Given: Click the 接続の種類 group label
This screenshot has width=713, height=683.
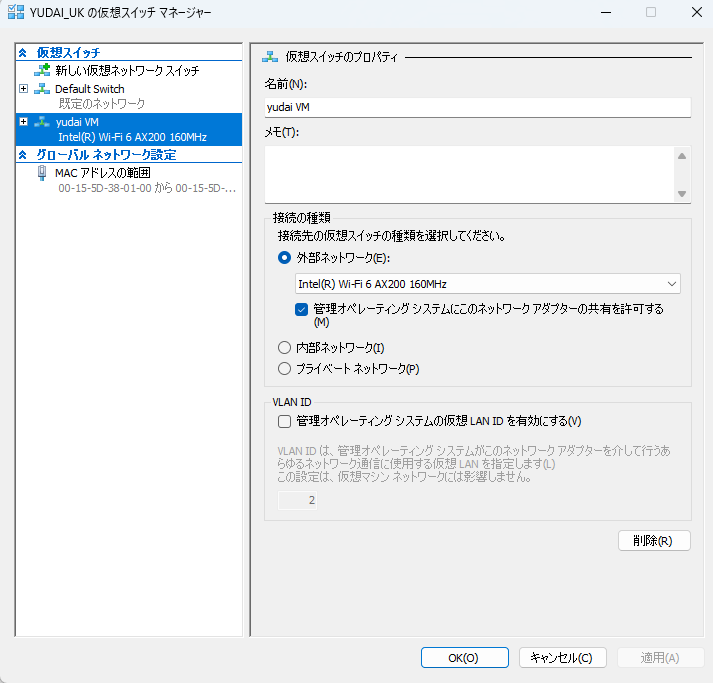Looking at the screenshot, I should [x=301, y=218].
